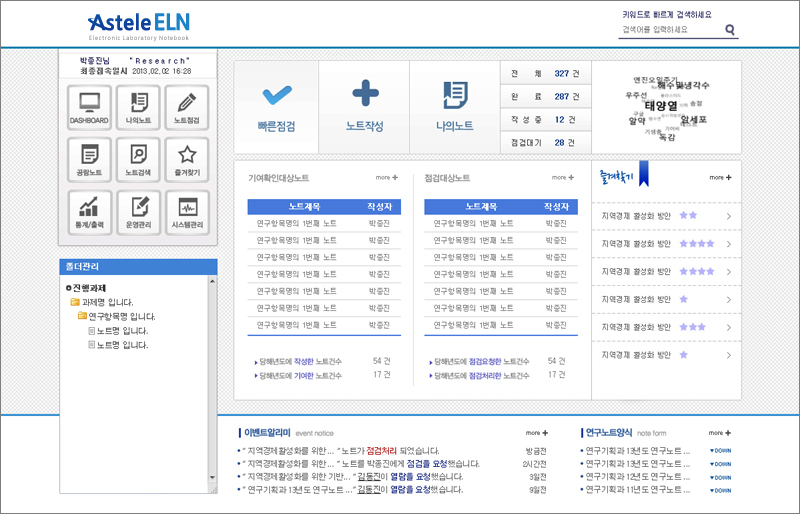This screenshot has height=514, width=800.
Task: Expand the 진행과제 tree root node
Action: [x=68, y=289]
